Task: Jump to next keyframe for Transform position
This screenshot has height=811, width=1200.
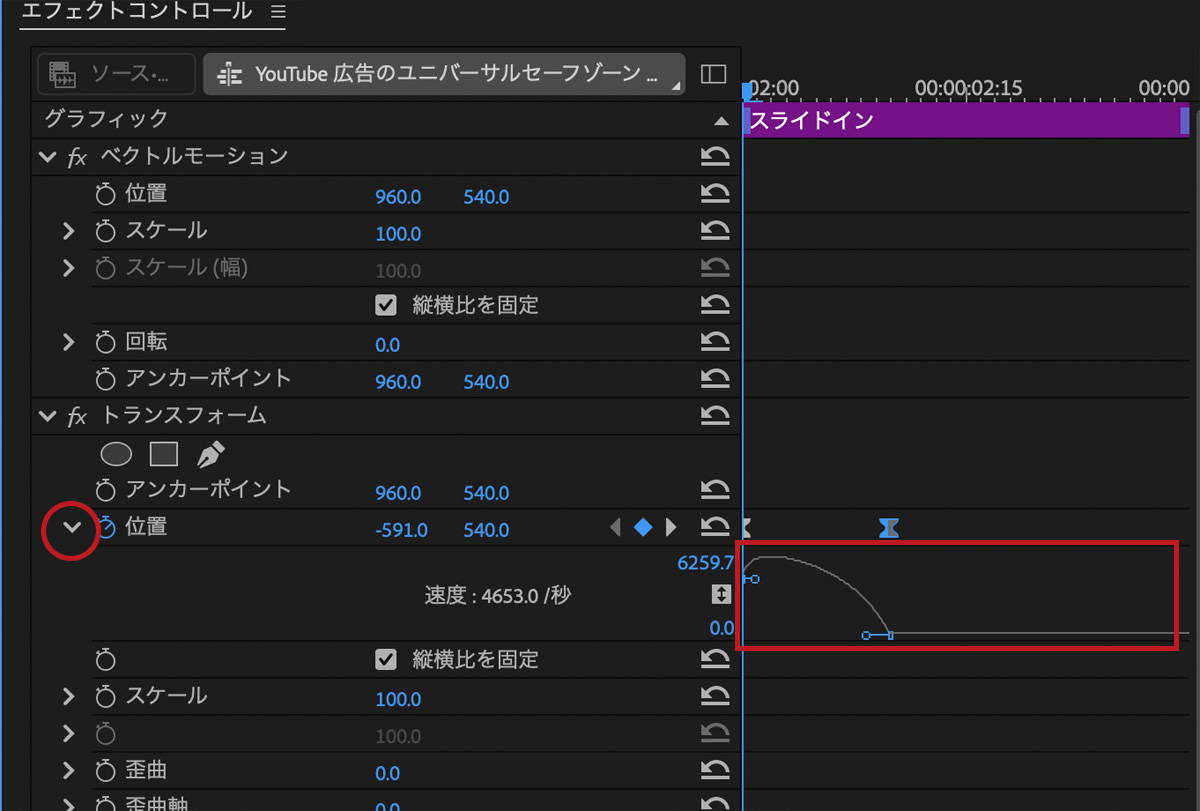Action: pyautogui.click(x=671, y=527)
